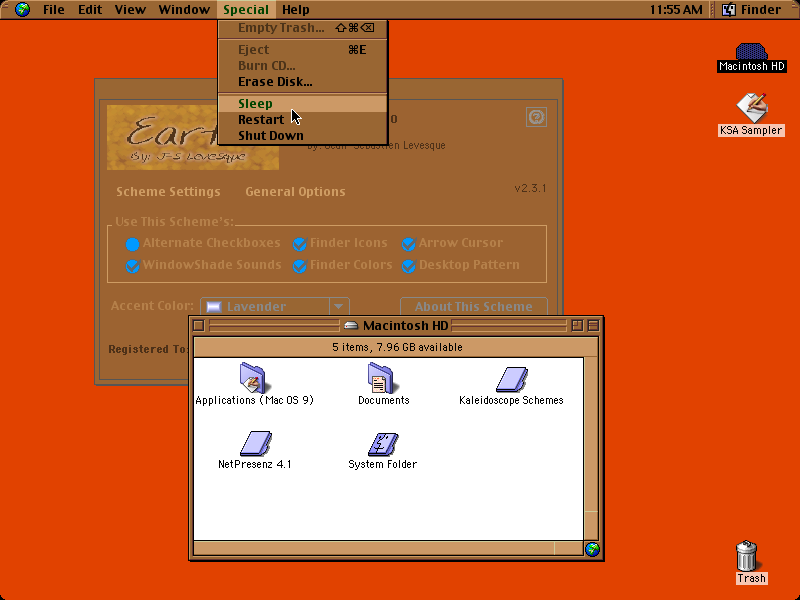Click the horizontal scrollbar of Macintosh HD window
The width and height of the screenshot is (800, 600).
389,548
